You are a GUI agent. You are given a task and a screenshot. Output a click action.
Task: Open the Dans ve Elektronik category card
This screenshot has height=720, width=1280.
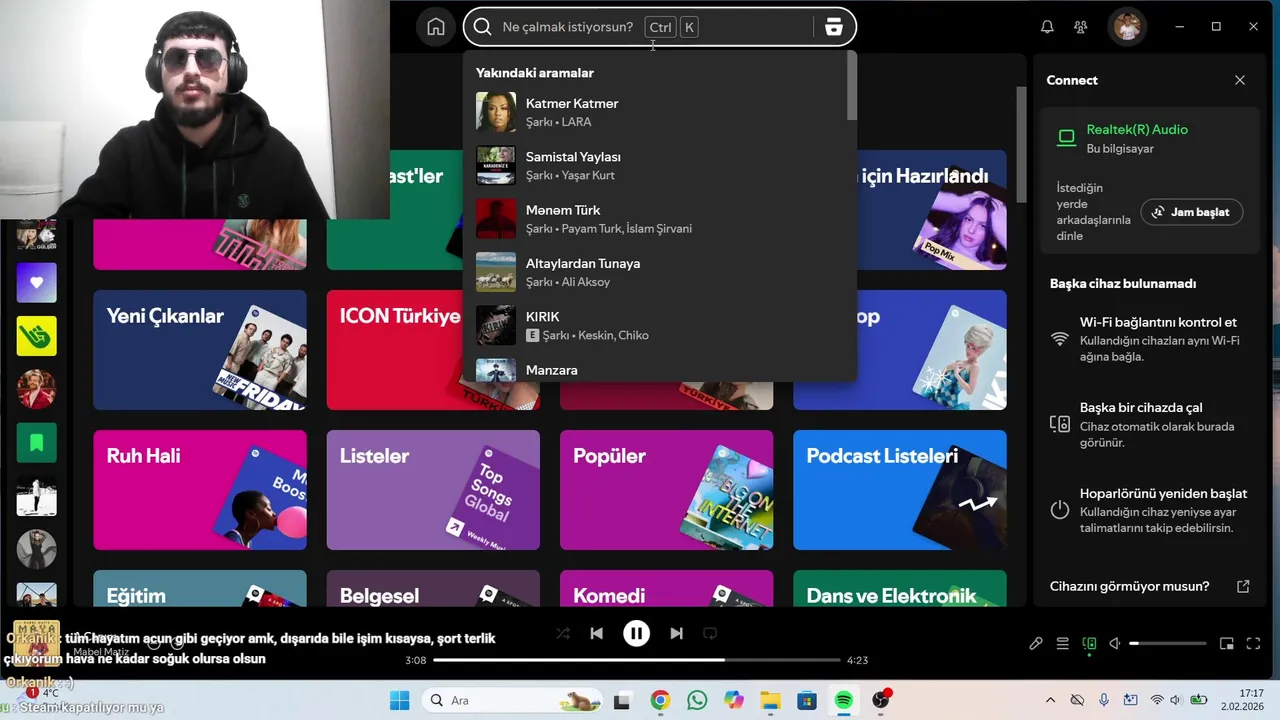(x=900, y=588)
